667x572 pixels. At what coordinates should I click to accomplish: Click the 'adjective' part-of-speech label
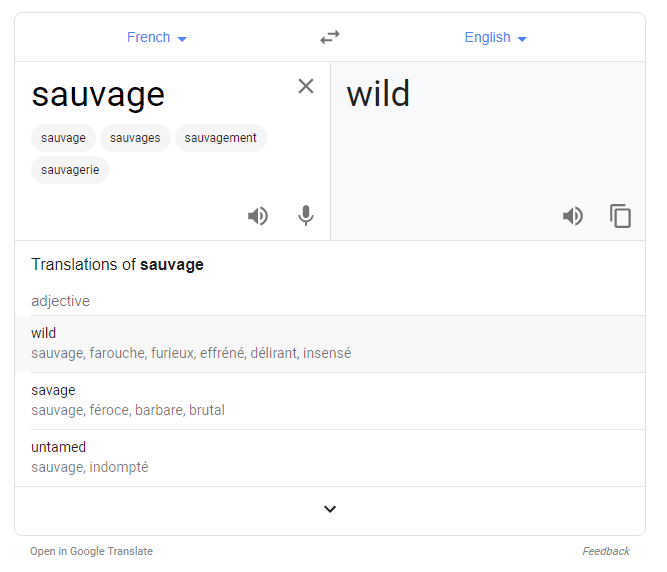pos(60,301)
